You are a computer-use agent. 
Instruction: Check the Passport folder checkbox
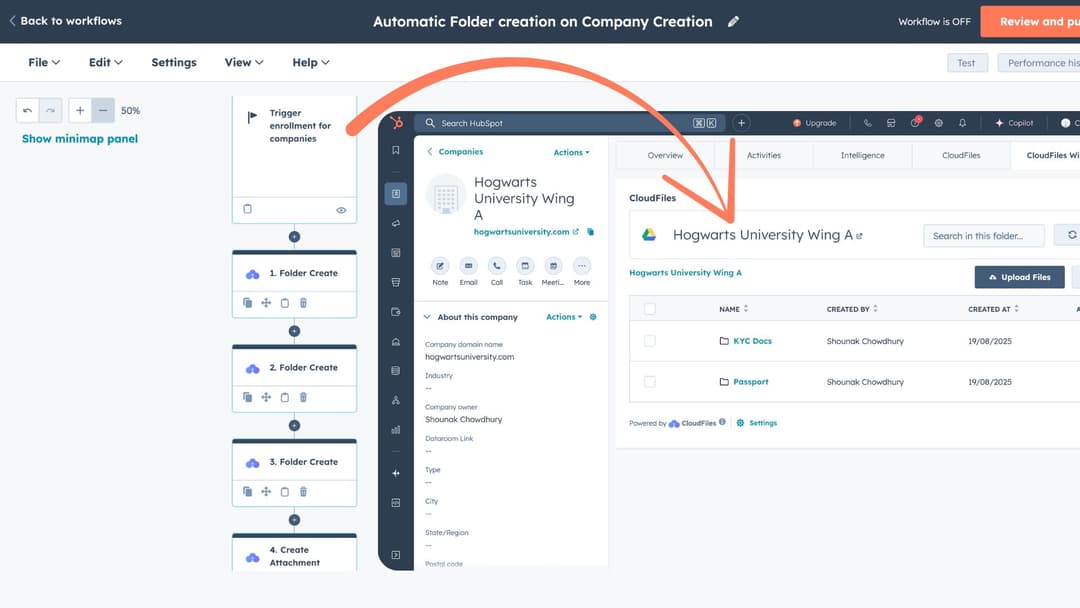650,382
